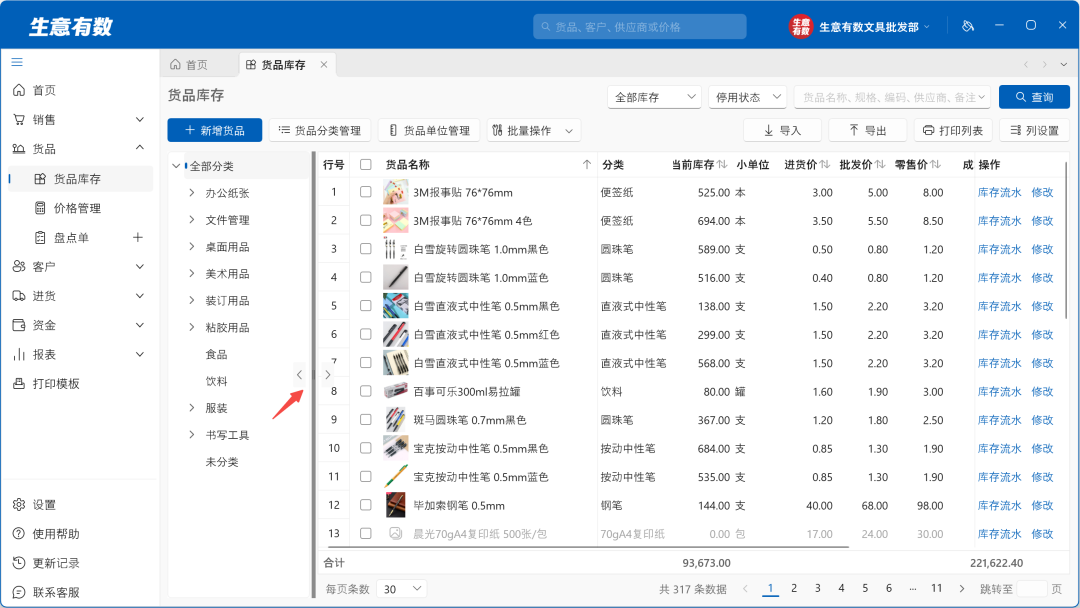Check the row 1 3M报事贴 76*76mm checkbox

tap(366, 192)
